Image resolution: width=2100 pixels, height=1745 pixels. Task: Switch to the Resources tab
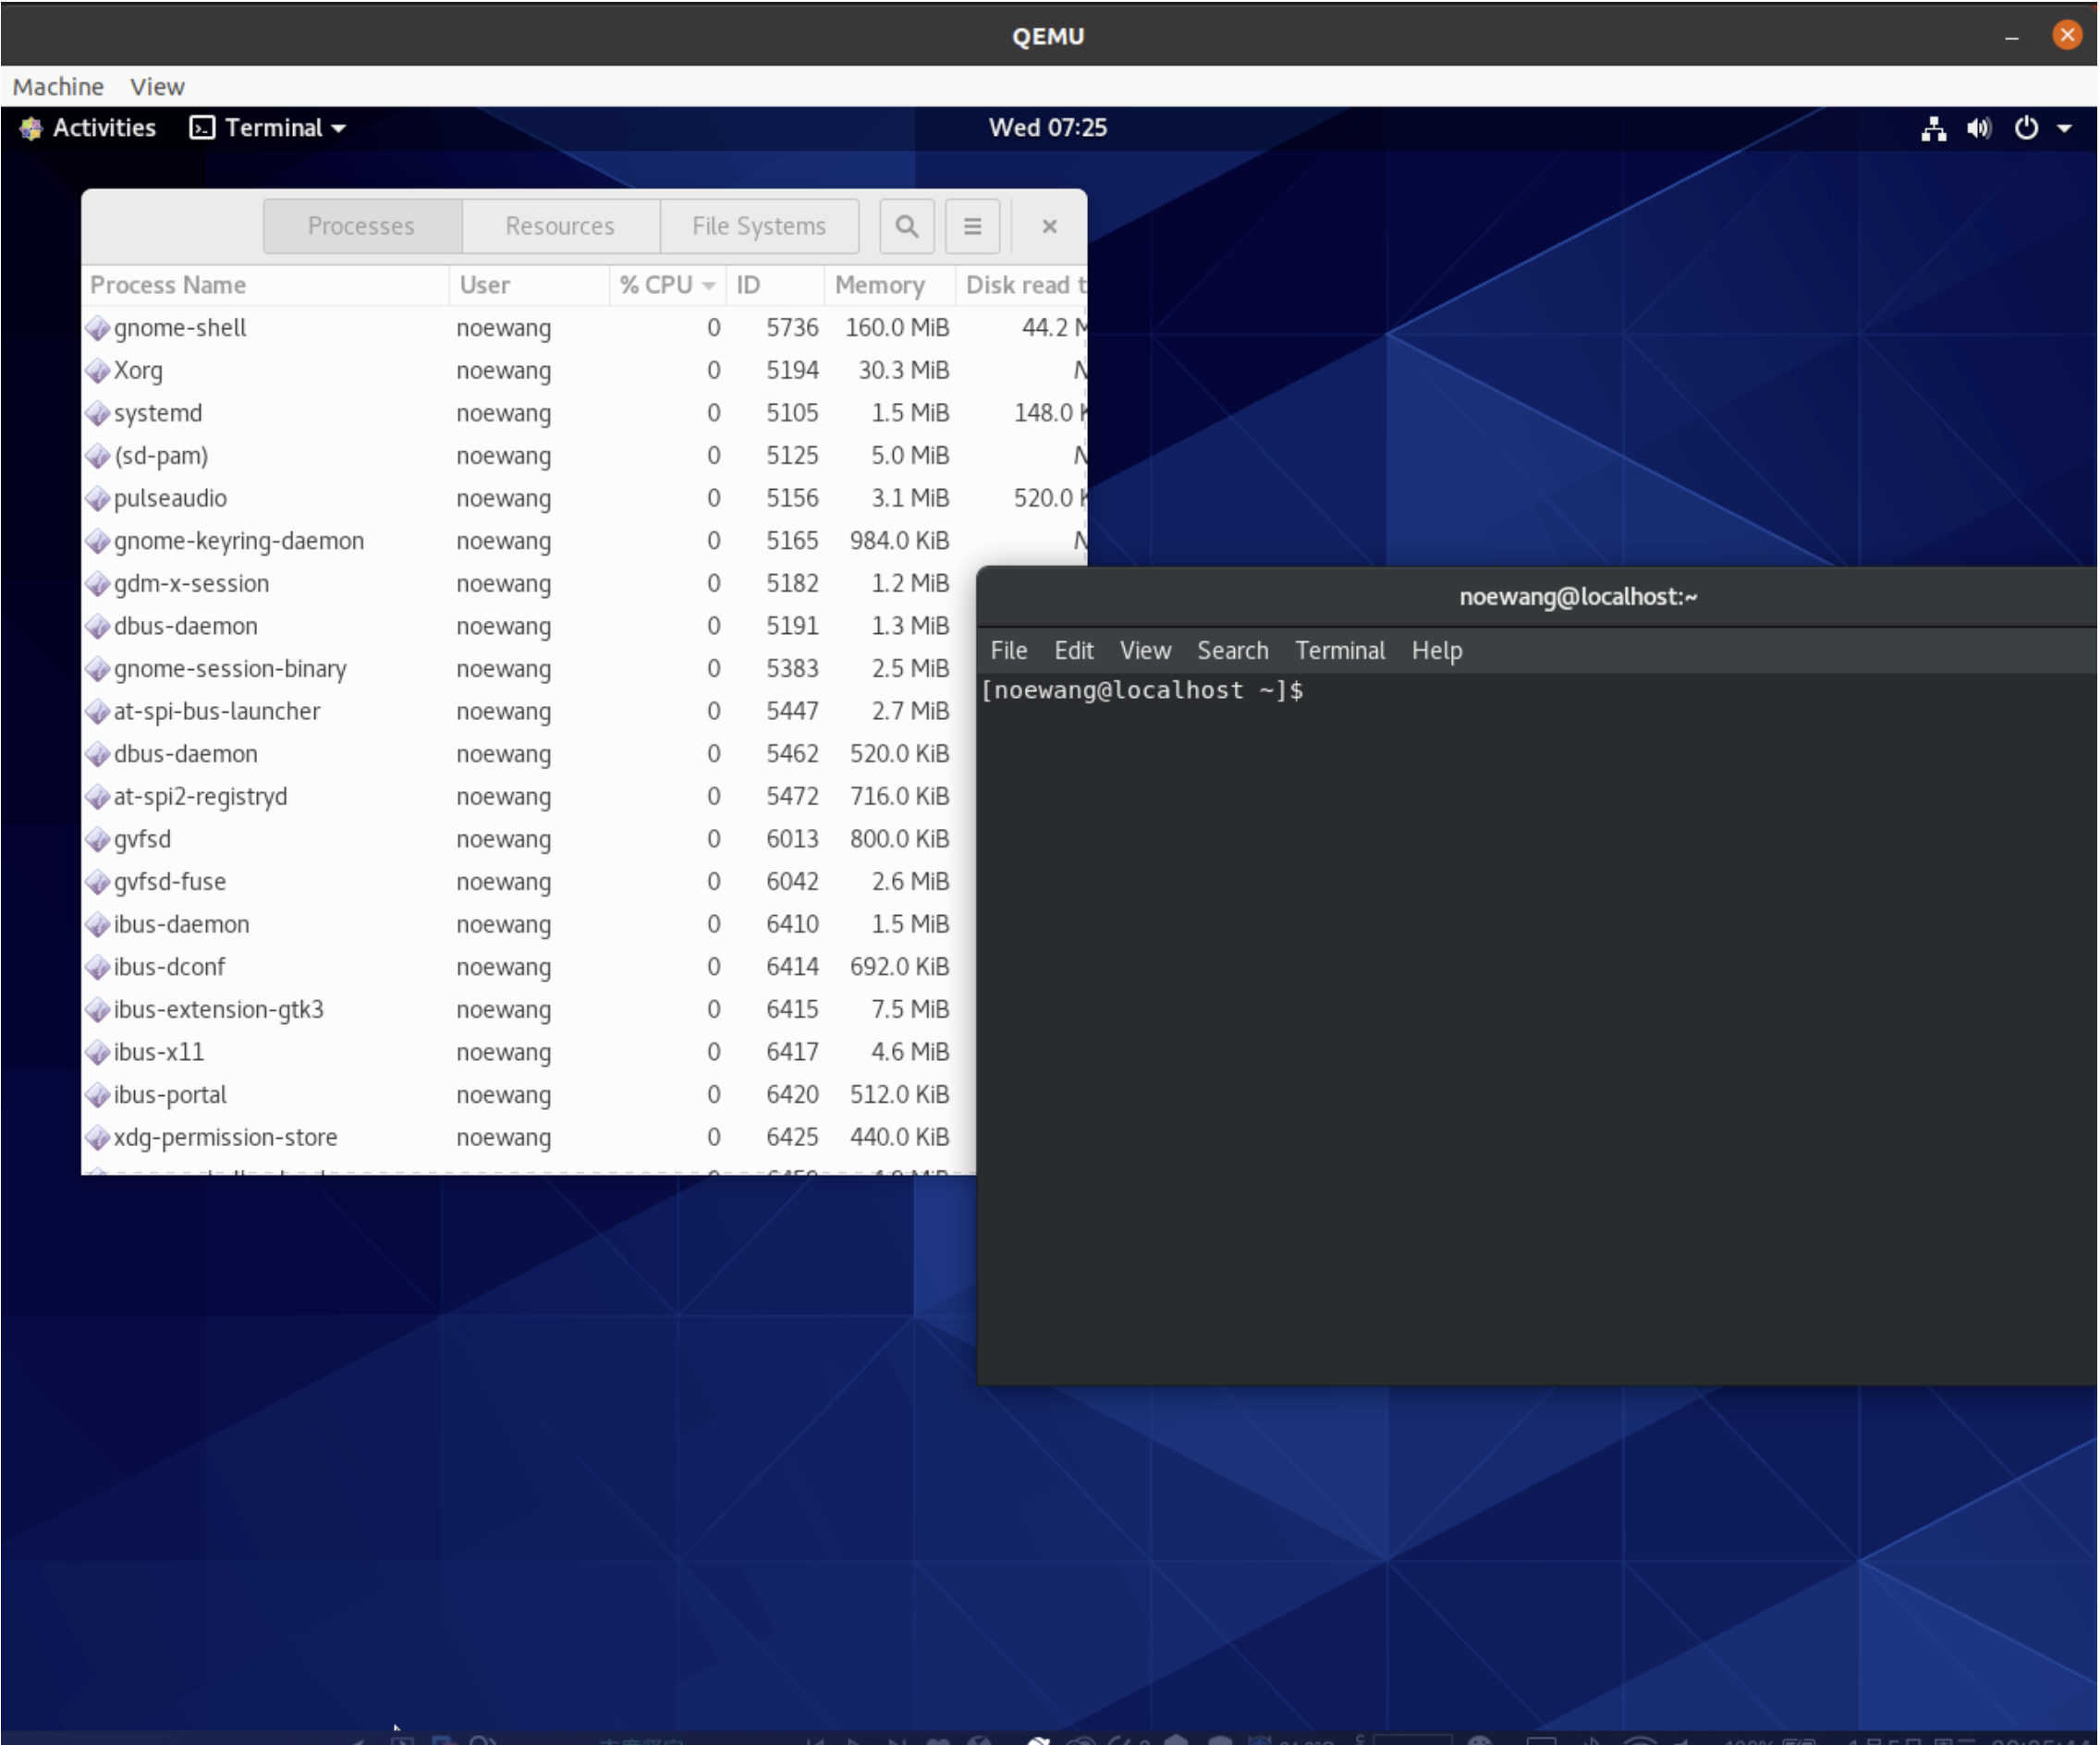559,226
